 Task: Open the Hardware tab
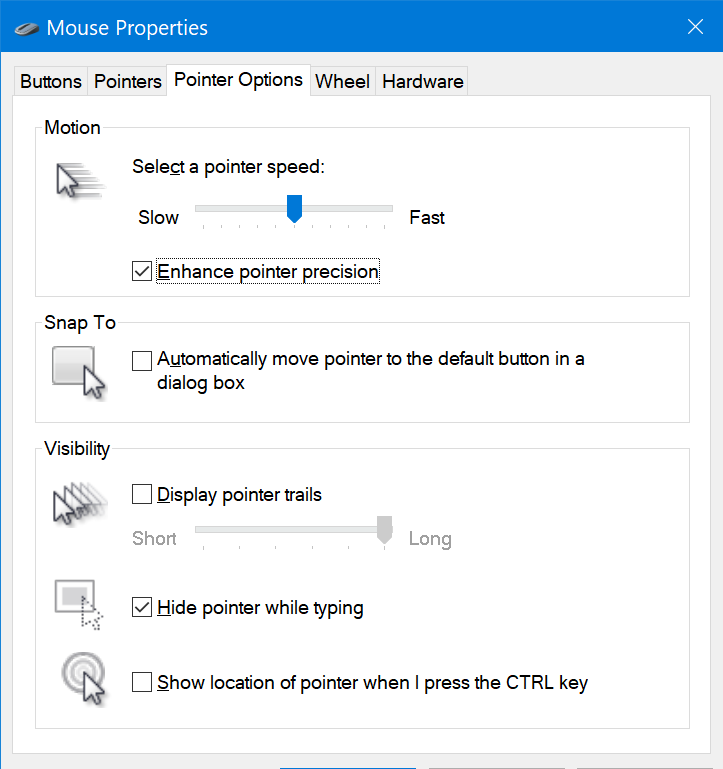pos(422,82)
